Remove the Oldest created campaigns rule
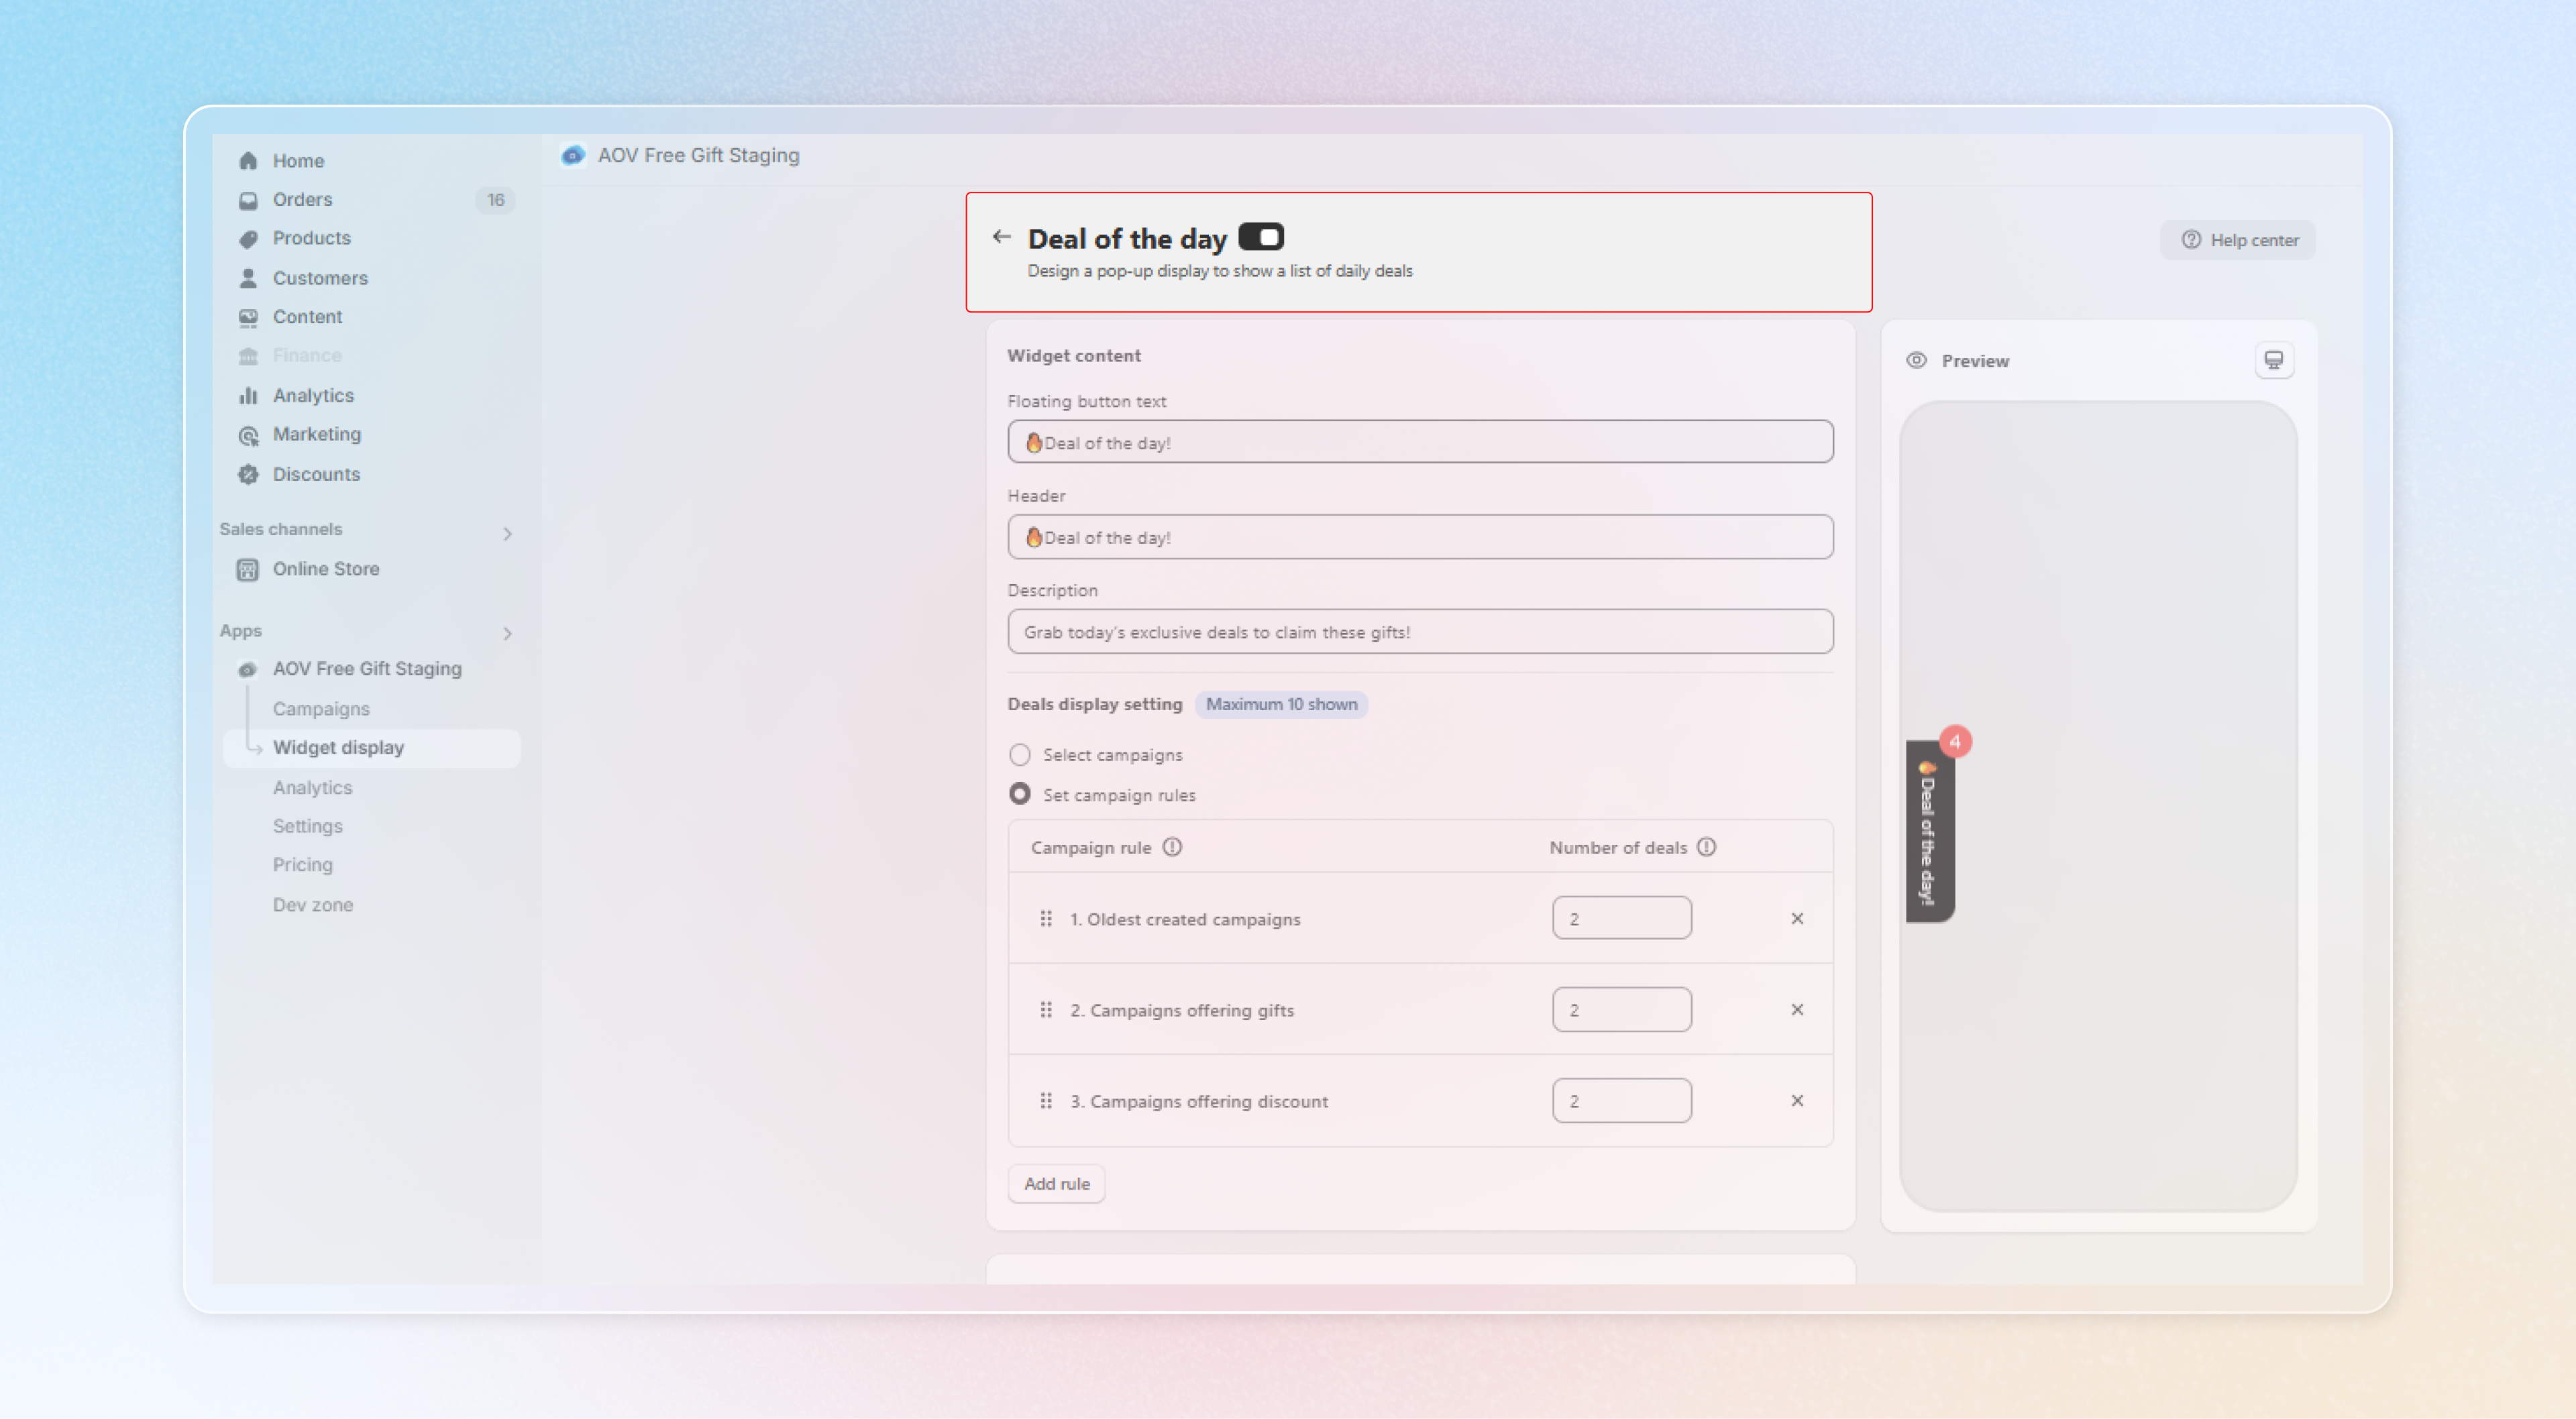 (1796, 918)
